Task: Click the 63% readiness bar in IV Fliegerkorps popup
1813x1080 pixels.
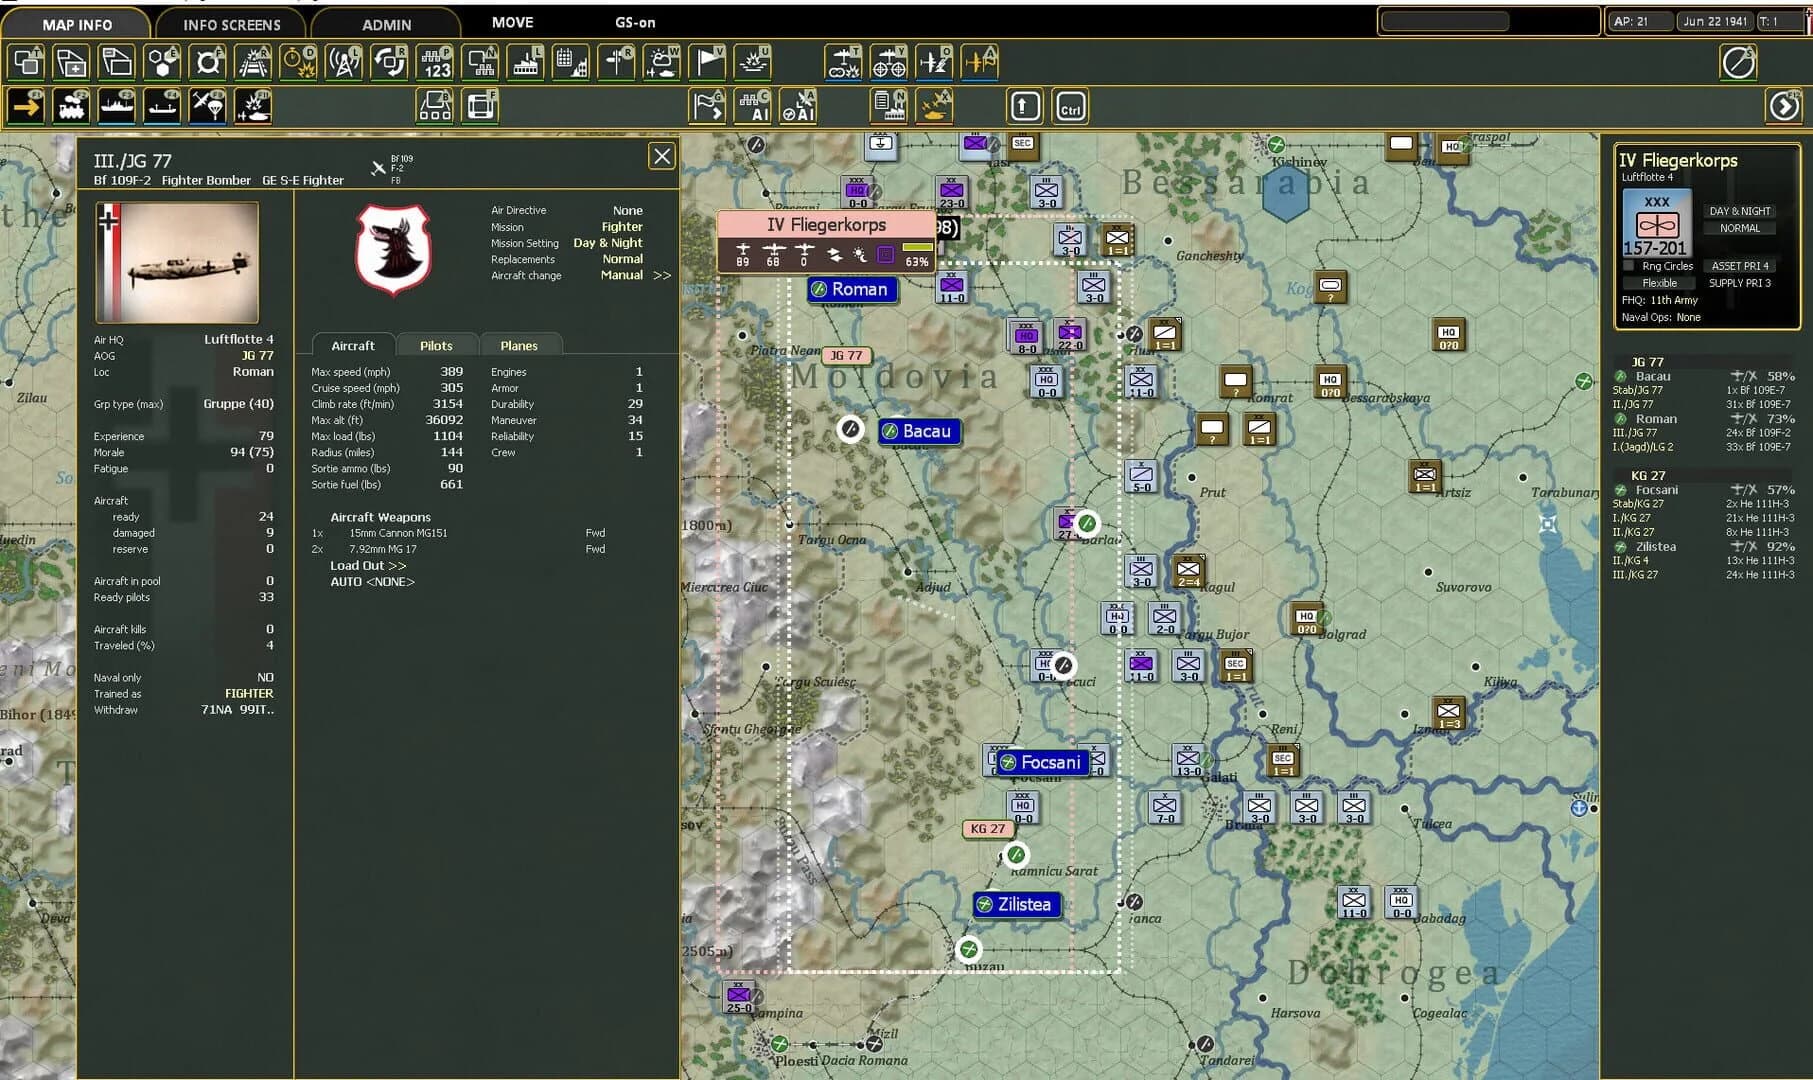Action: click(x=919, y=256)
